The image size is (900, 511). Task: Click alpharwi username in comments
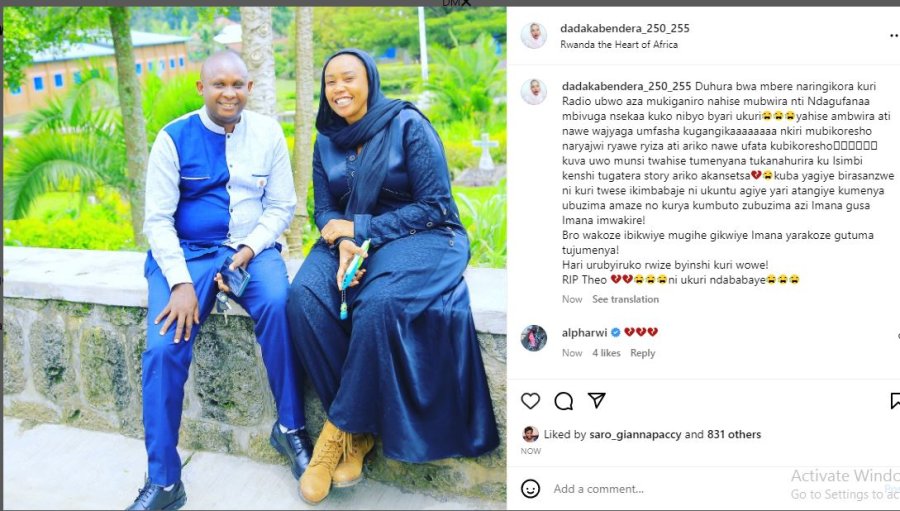tap(584, 332)
